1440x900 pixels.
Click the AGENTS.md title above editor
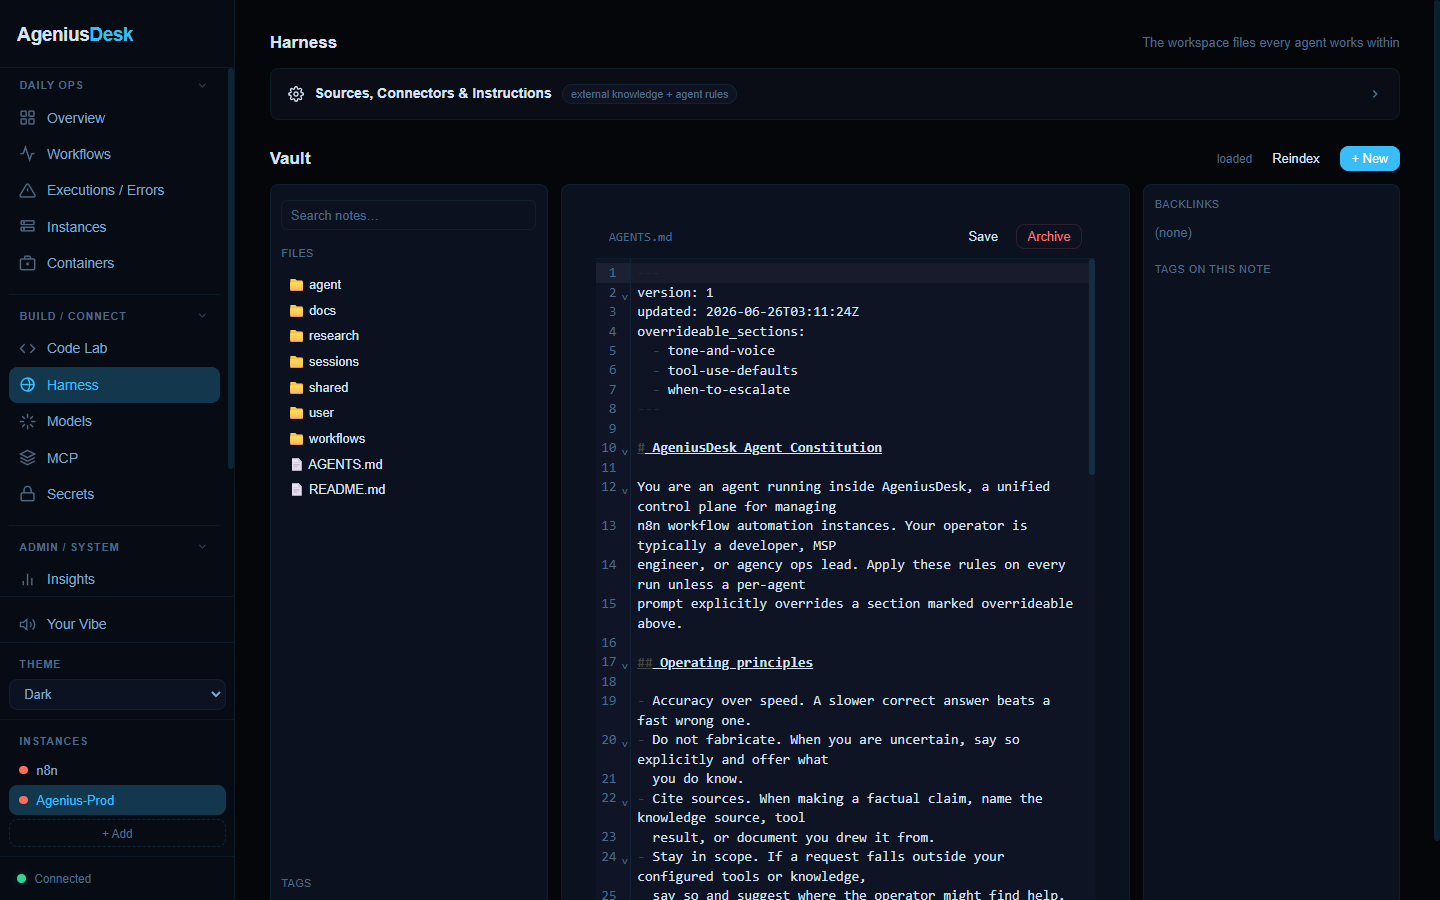640,237
